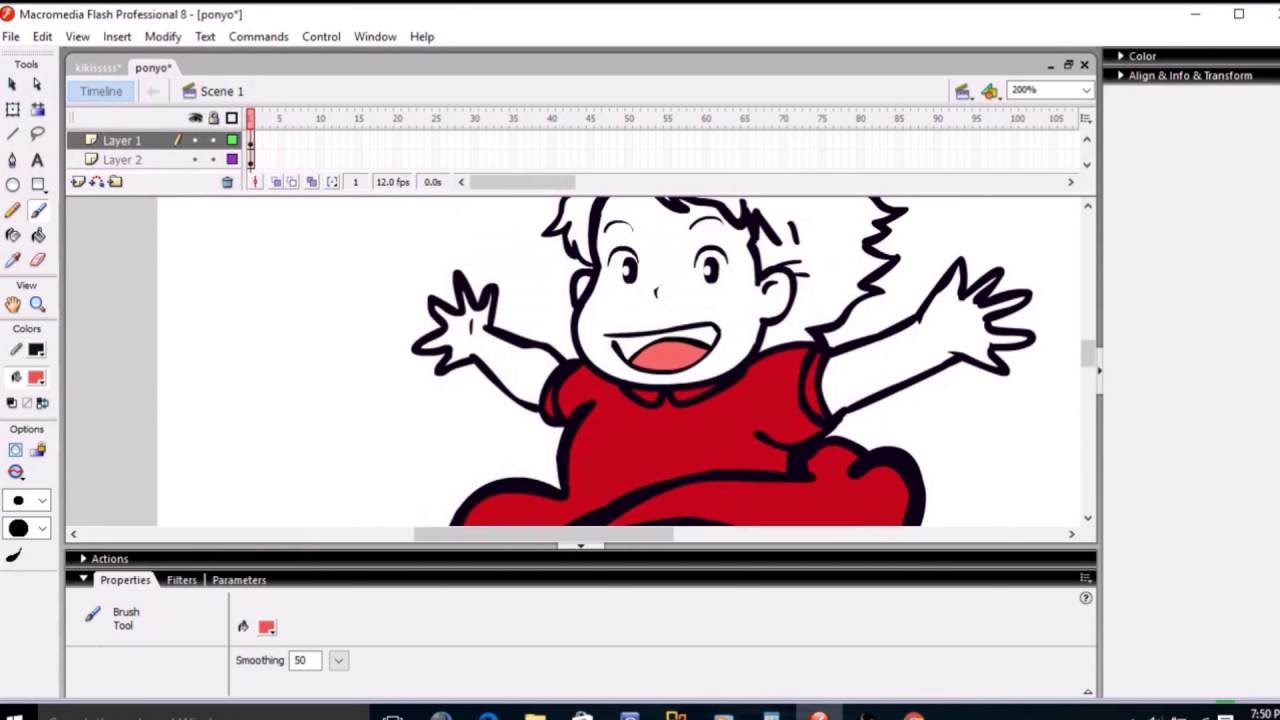Select the Lasso tool

tap(38, 134)
